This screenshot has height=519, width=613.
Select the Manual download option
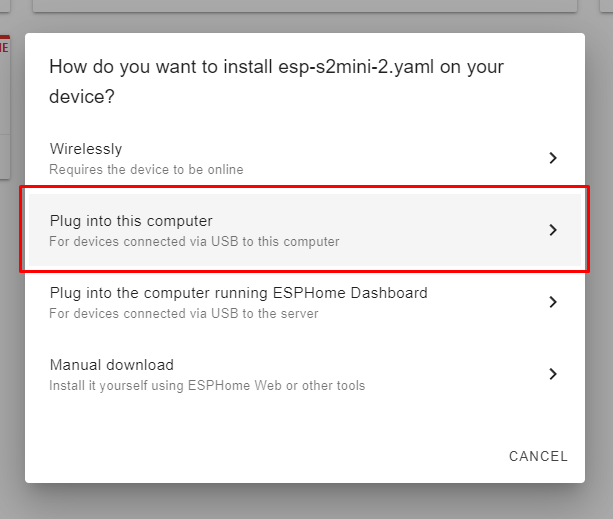click(112, 365)
